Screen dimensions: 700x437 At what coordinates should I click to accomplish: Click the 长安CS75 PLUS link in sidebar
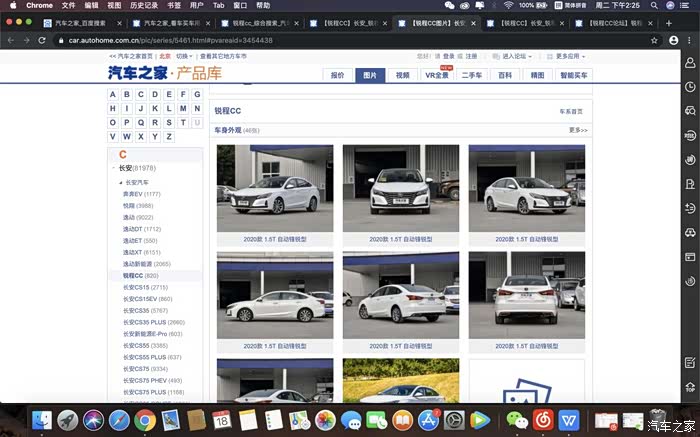[x=145, y=392]
